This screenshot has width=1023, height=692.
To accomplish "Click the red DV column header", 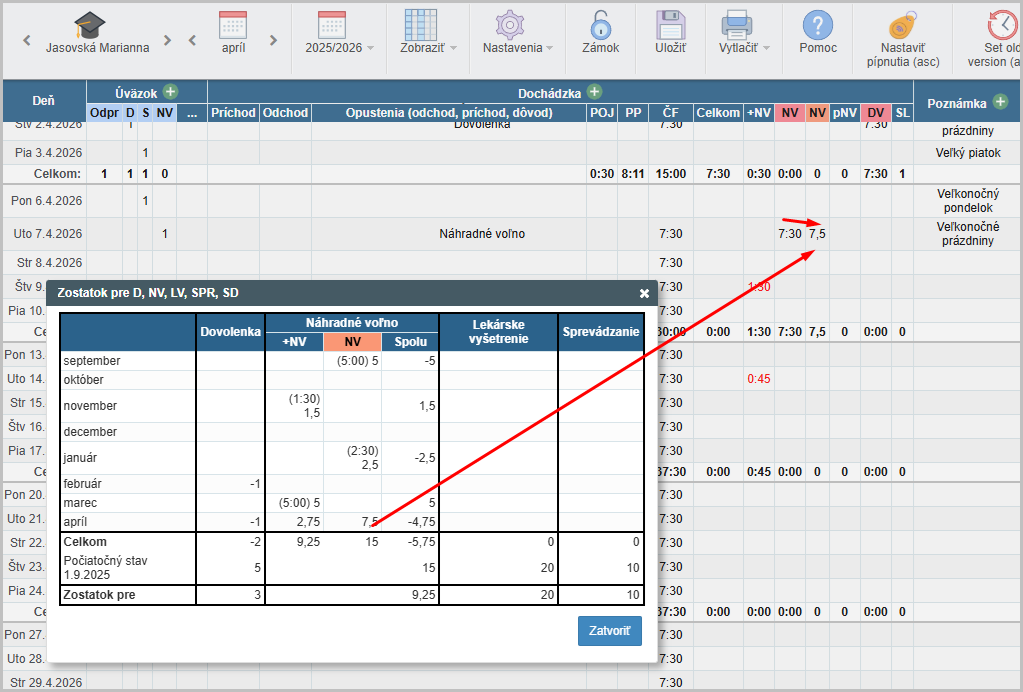I will coord(876,113).
